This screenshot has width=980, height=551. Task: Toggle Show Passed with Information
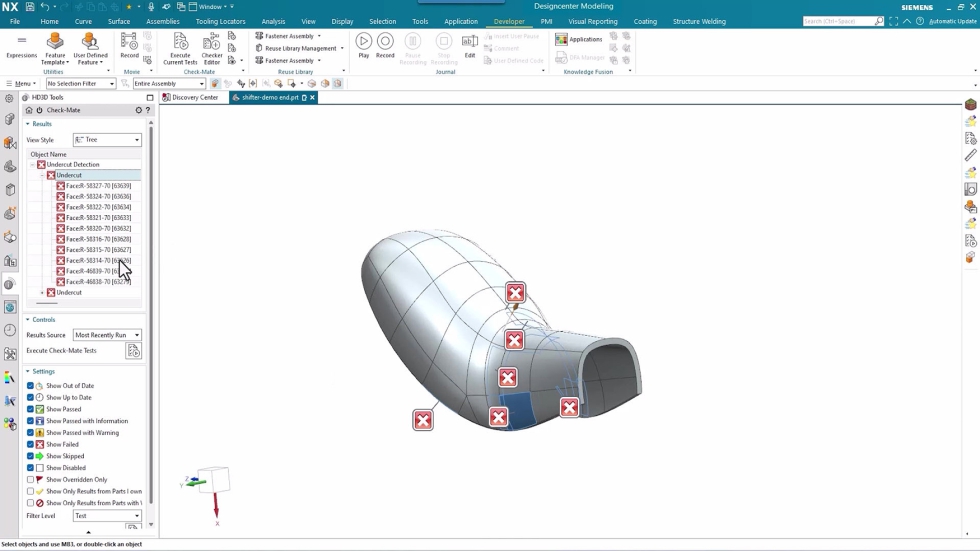click(x=30, y=421)
